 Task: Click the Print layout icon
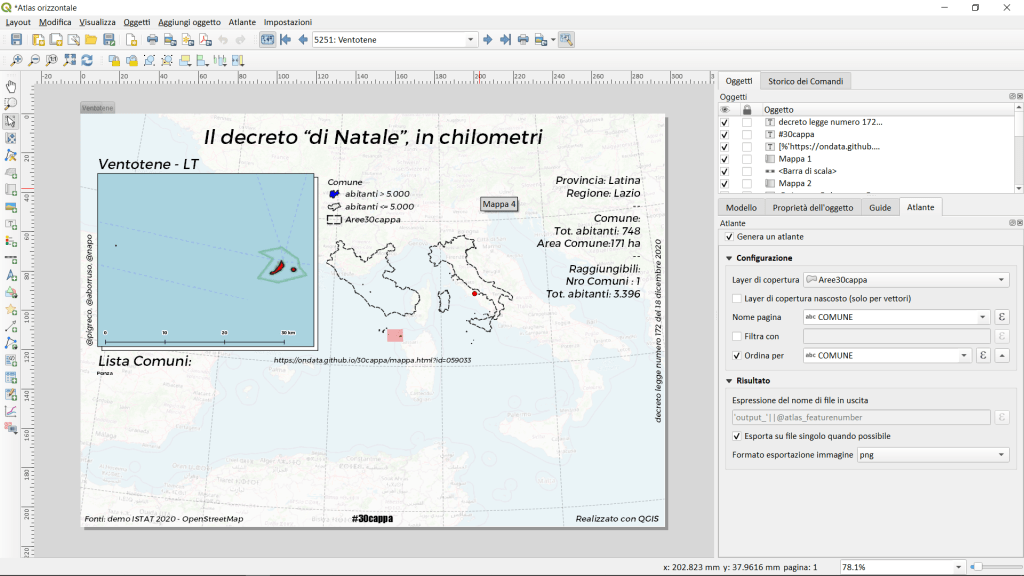[x=152, y=40]
